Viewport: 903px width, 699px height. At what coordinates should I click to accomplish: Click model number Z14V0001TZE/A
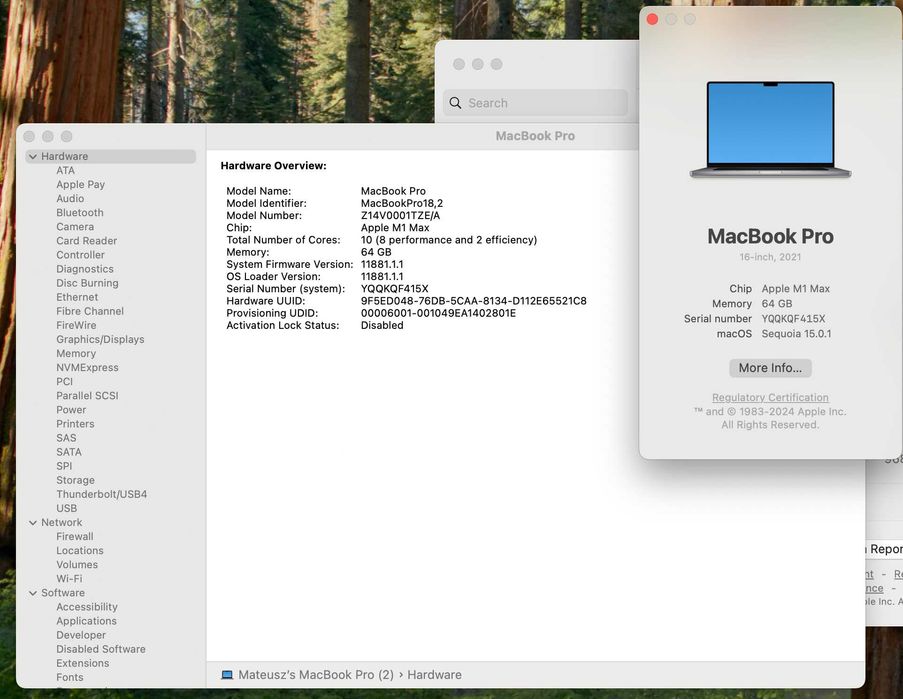(x=400, y=215)
